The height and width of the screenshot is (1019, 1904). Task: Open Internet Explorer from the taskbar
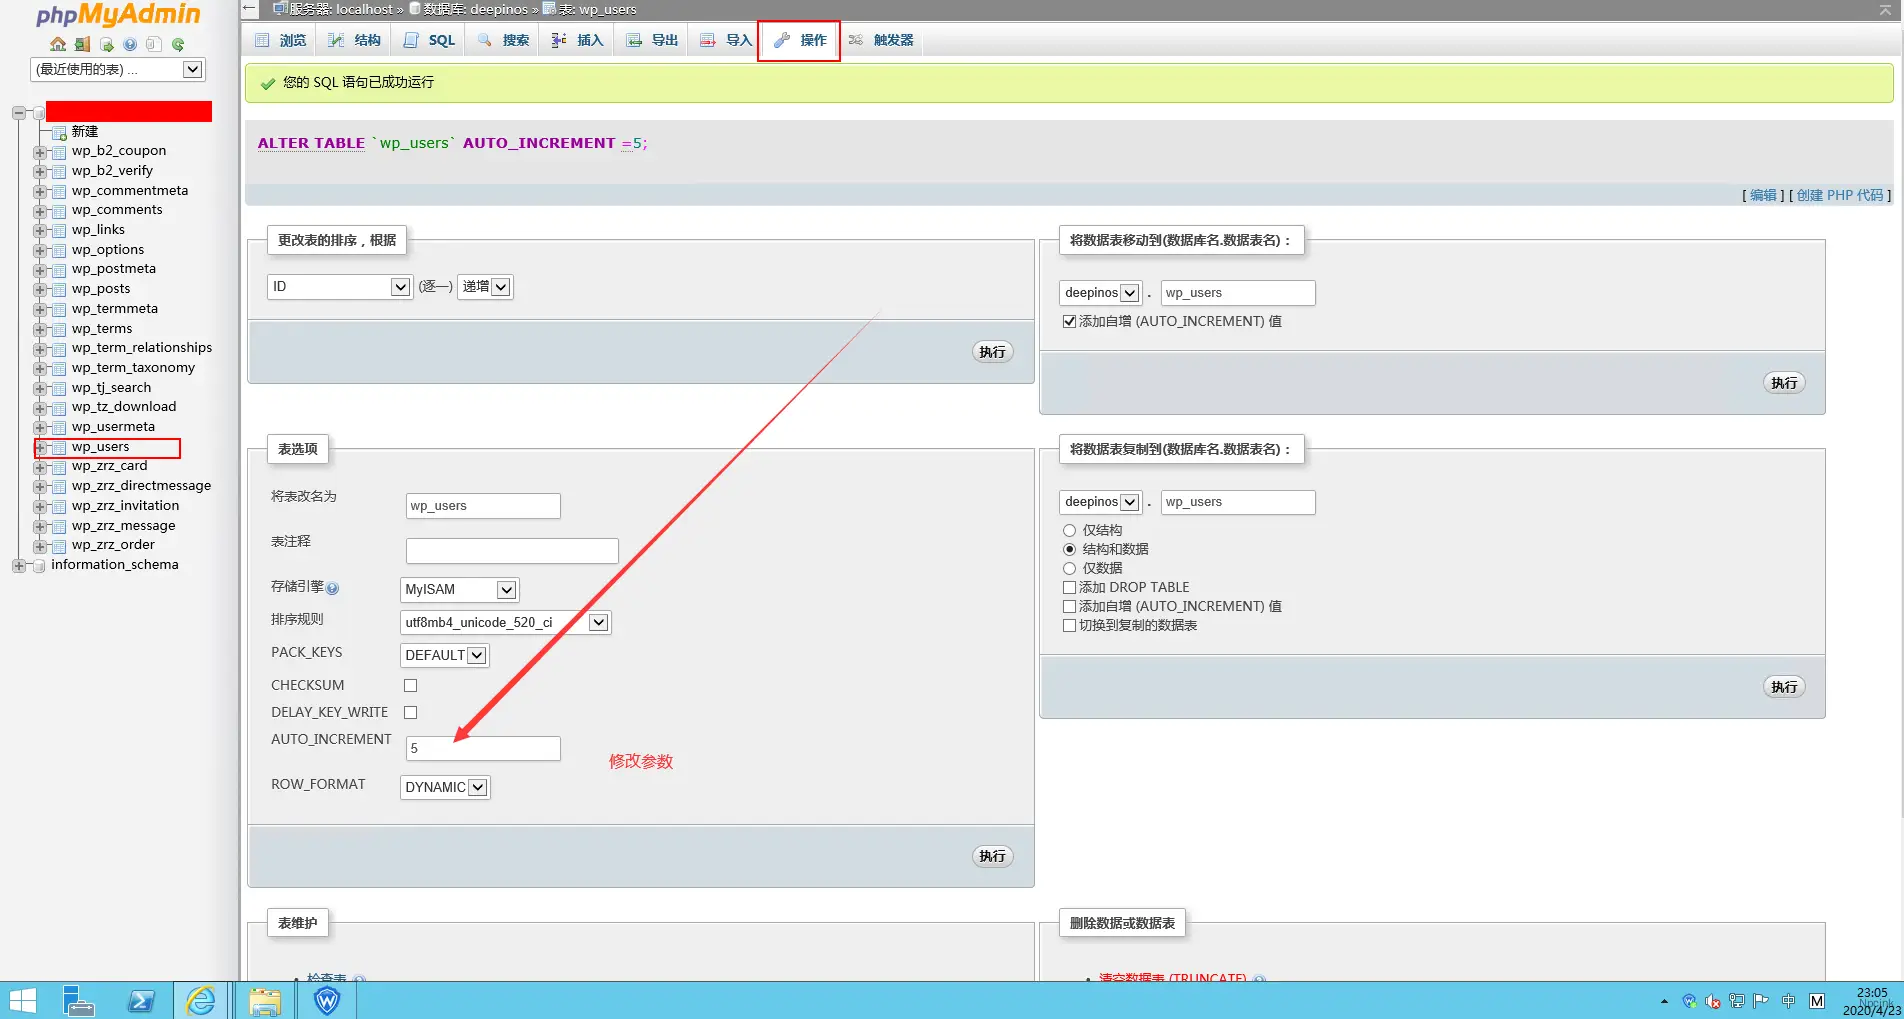tap(201, 1000)
